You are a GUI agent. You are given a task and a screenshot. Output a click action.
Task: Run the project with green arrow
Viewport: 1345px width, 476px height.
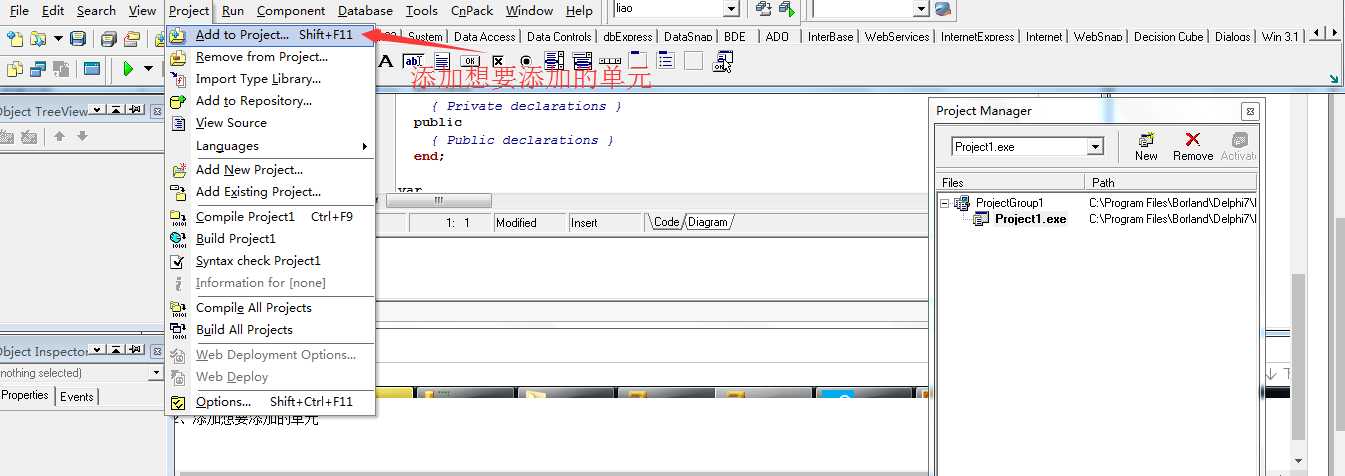click(128, 69)
